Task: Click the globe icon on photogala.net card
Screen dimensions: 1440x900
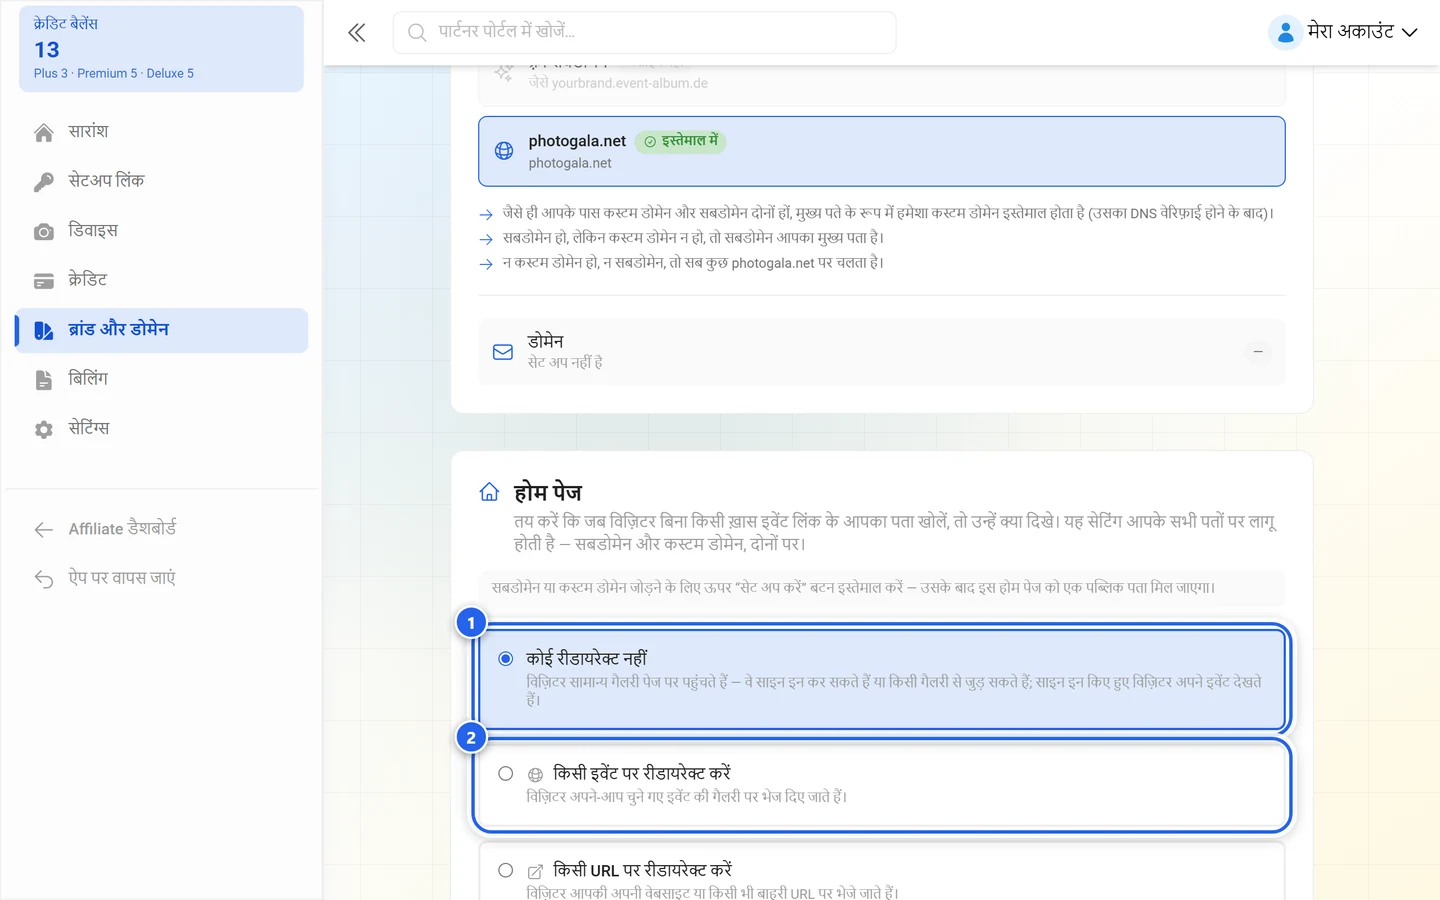Action: tap(504, 151)
